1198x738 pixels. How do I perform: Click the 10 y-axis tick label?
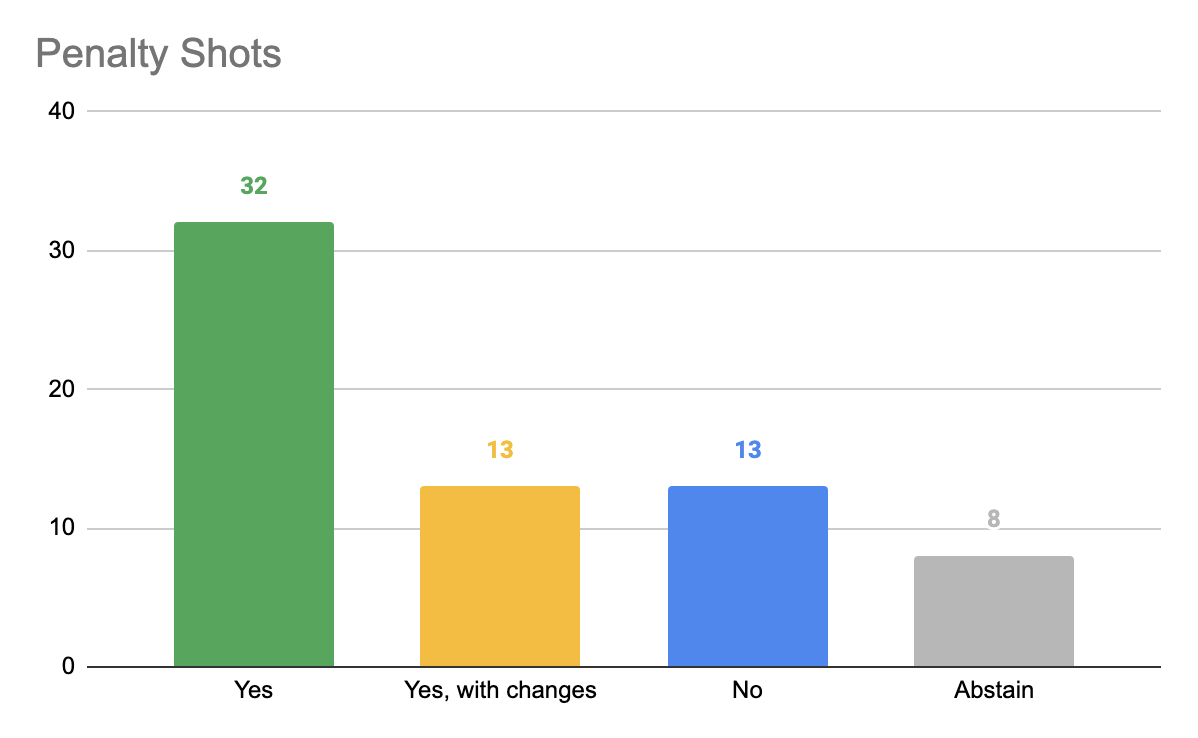(61, 527)
